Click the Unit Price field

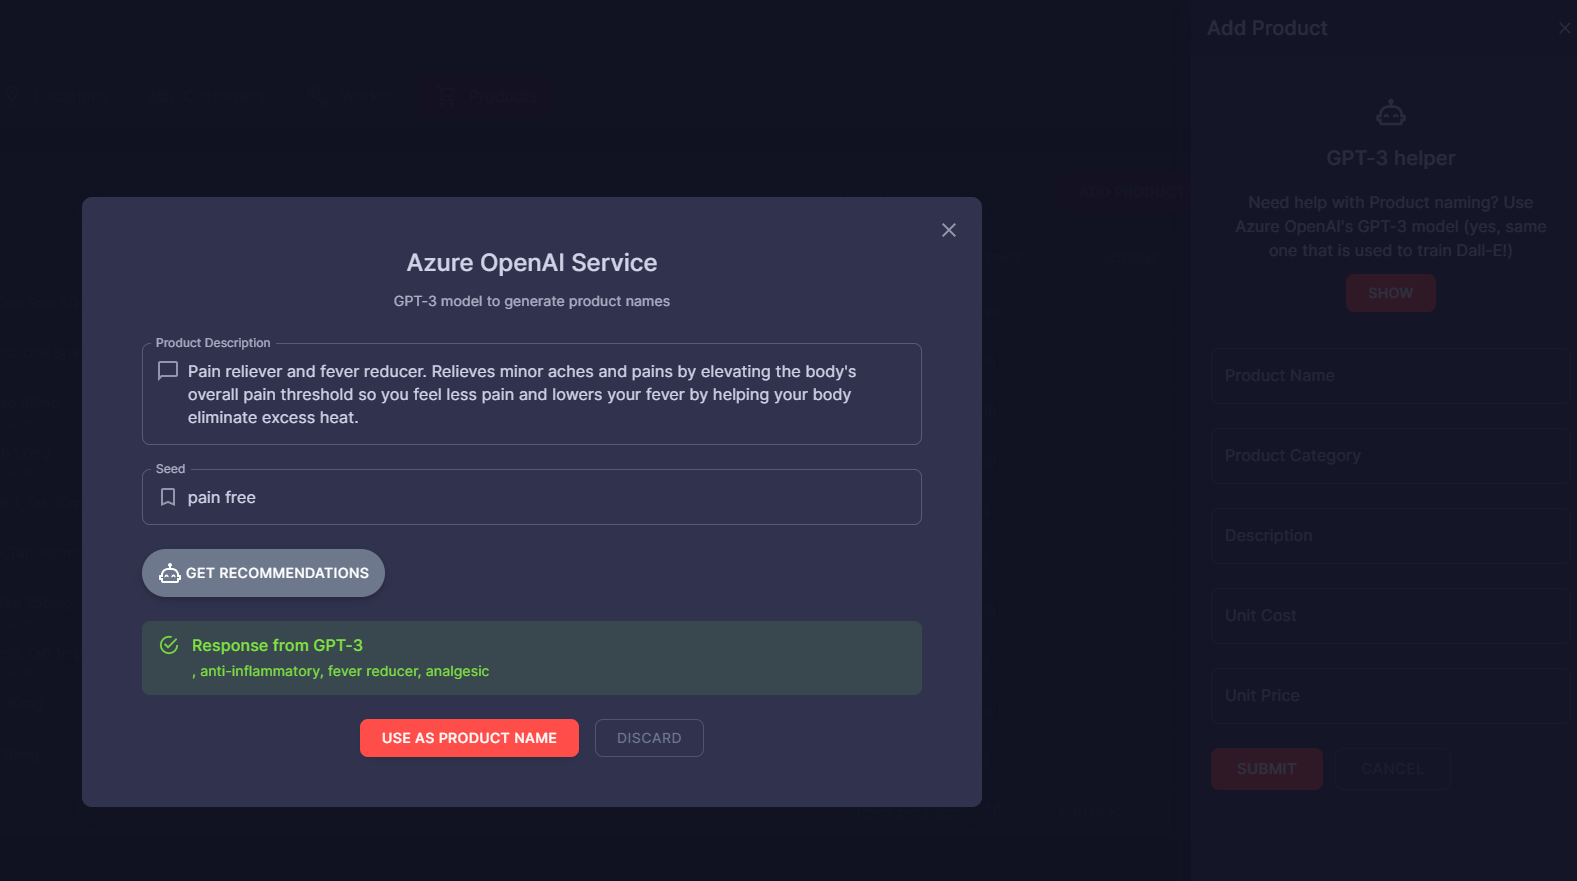click(1390, 696)
